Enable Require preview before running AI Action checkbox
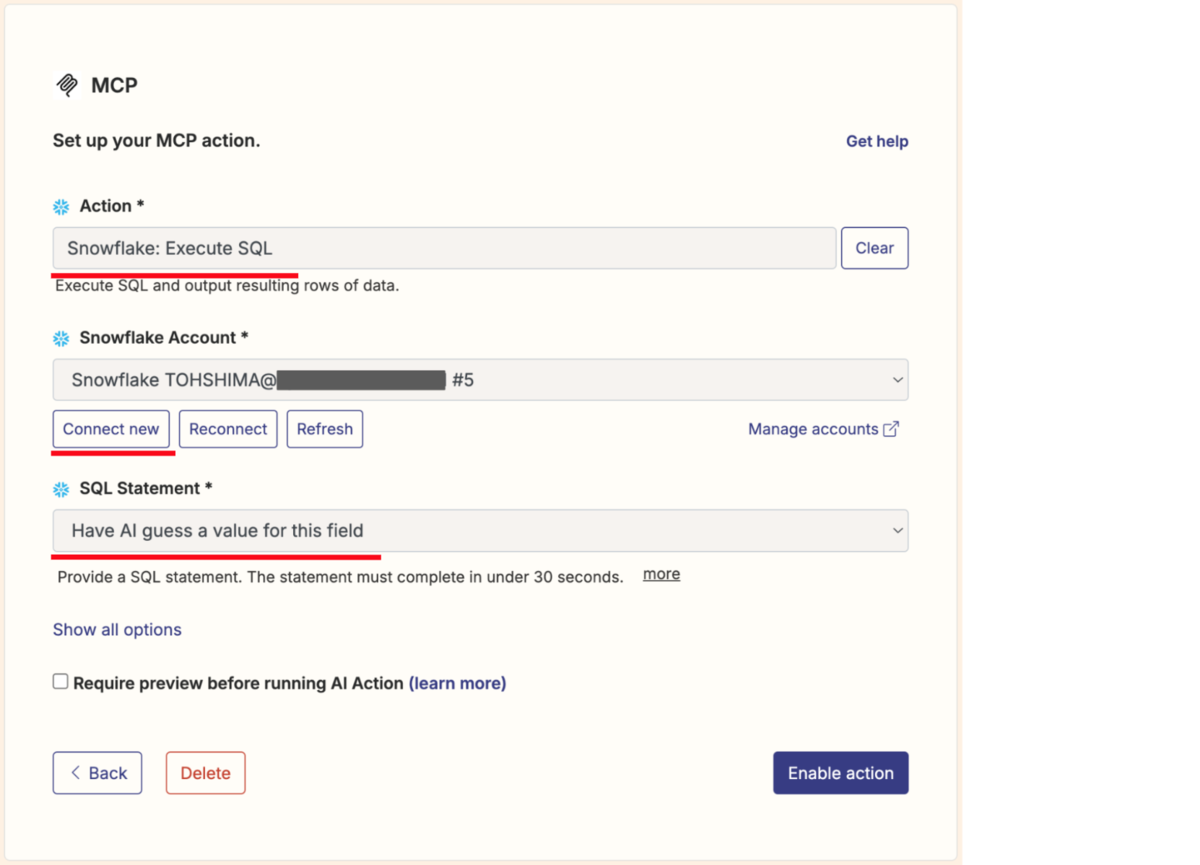1200x865 pixels. (61, 682)
